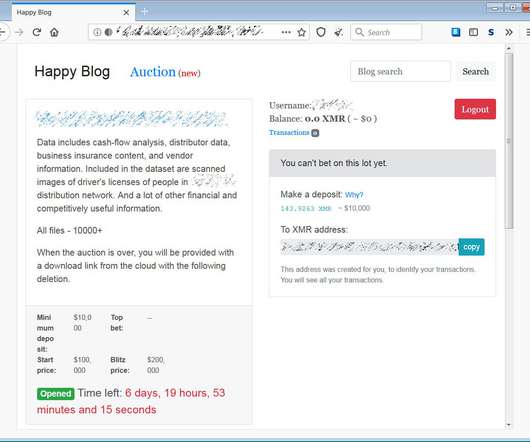Click the Search button next to Blog search
This screenshot has height=442, width=530.
tap(475, 71)
